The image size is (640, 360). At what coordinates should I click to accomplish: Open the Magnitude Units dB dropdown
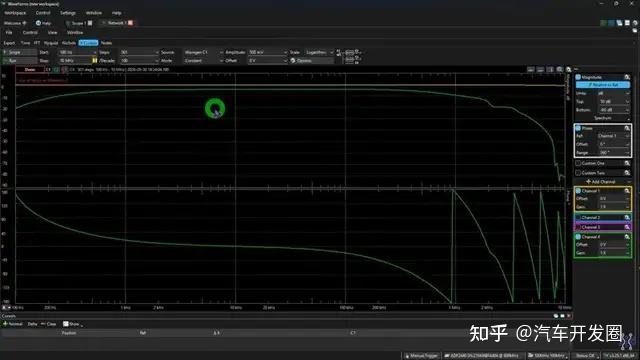[613, 93]
